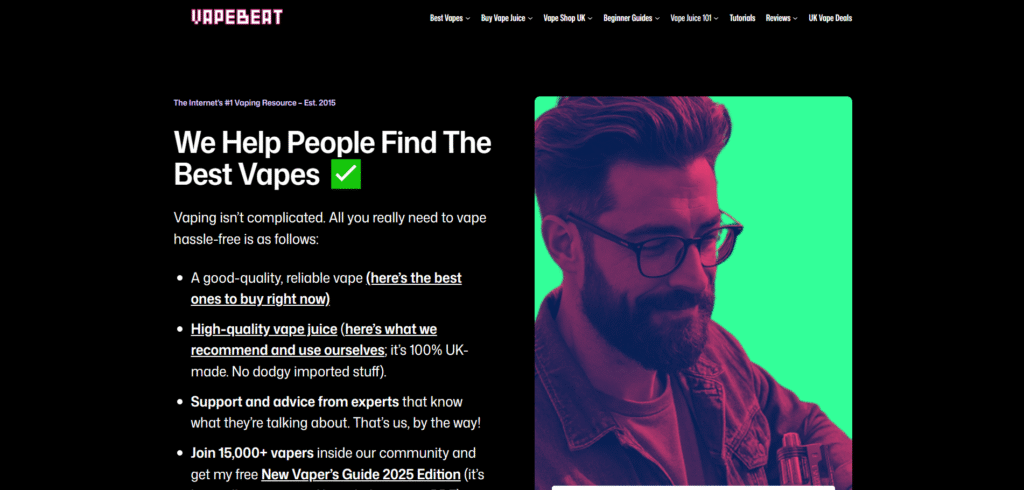The height and width of the screenshot is (490, 1024).
Task: Click the green checkmark emoji in headline
Action: click(x=346, y=175)
